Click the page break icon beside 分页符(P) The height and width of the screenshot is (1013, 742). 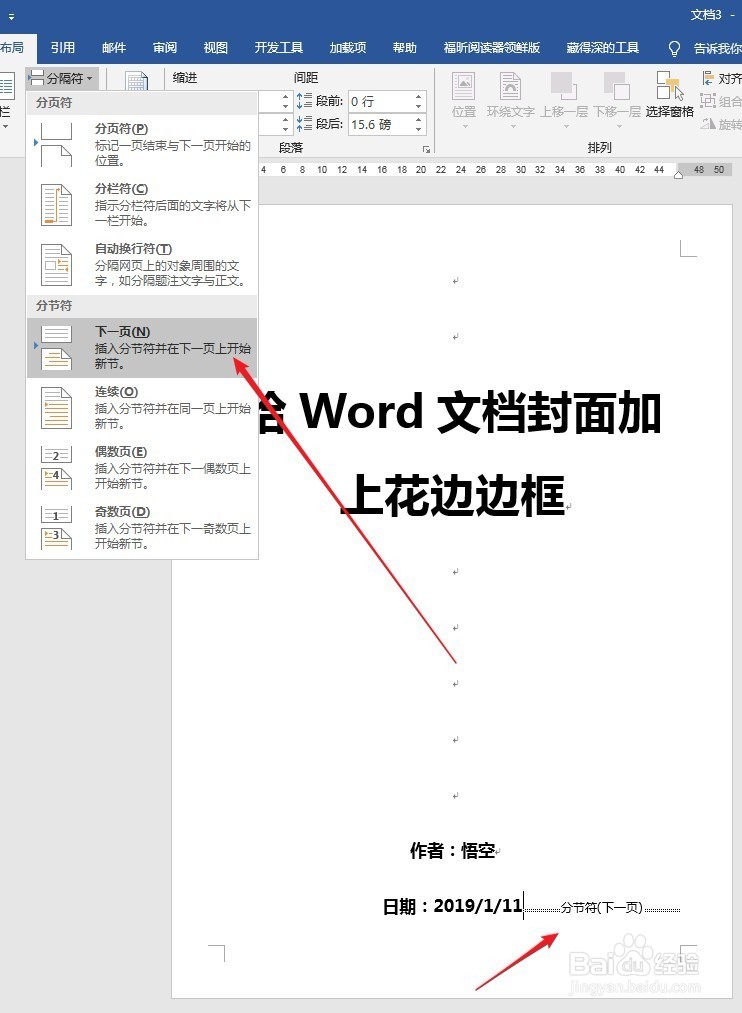pyautogui.click(x=56, y=144)
